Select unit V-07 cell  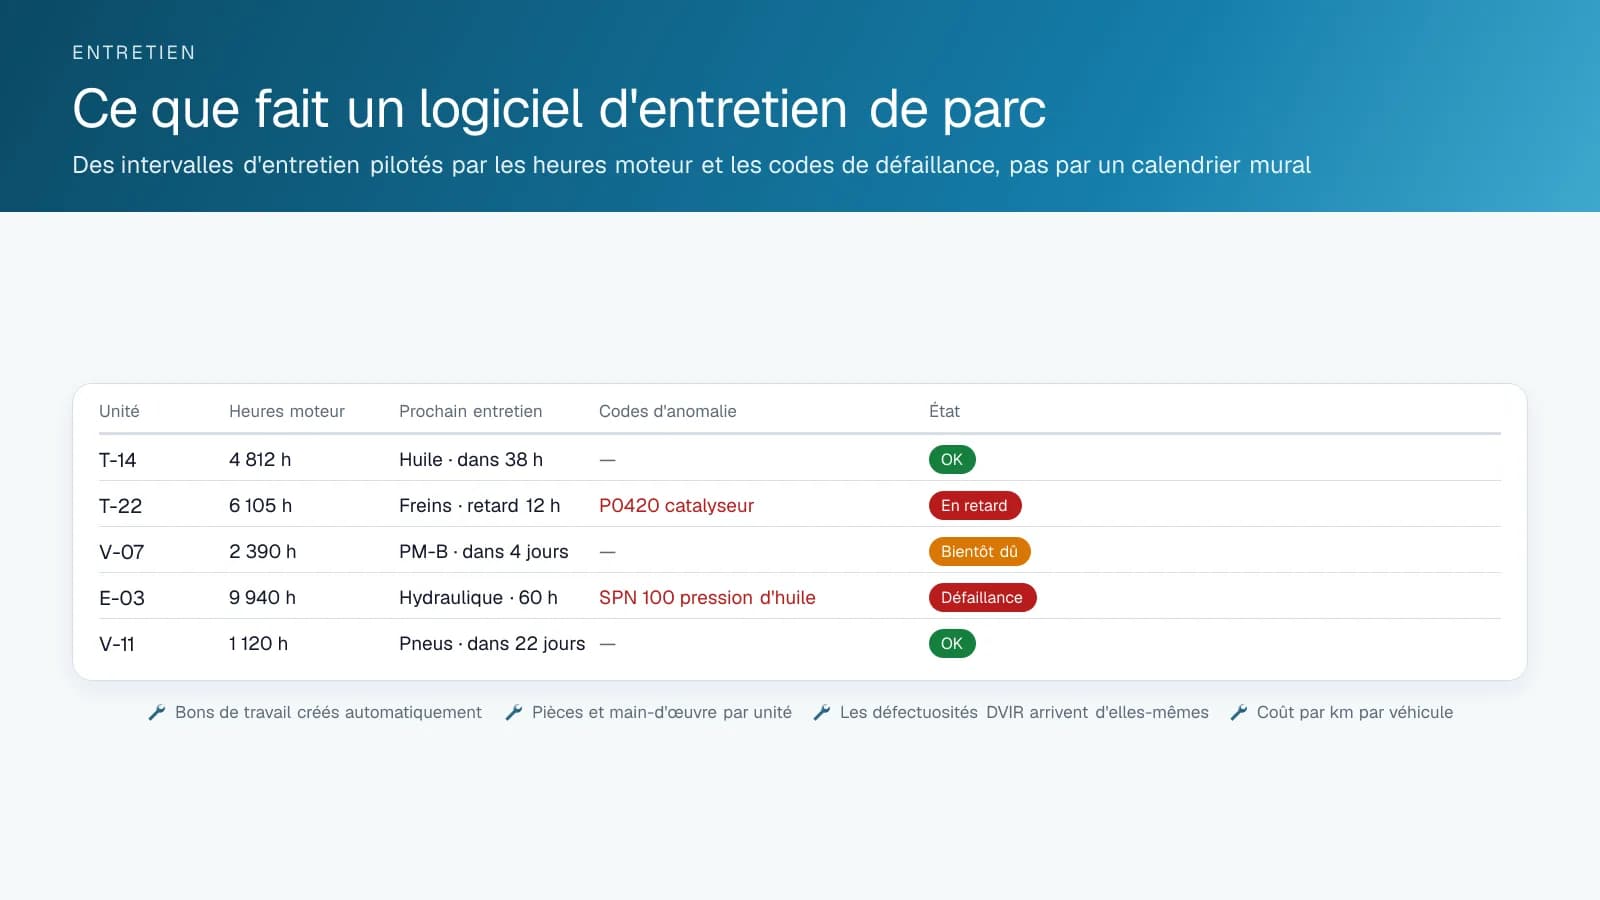[x=122, y=552]
